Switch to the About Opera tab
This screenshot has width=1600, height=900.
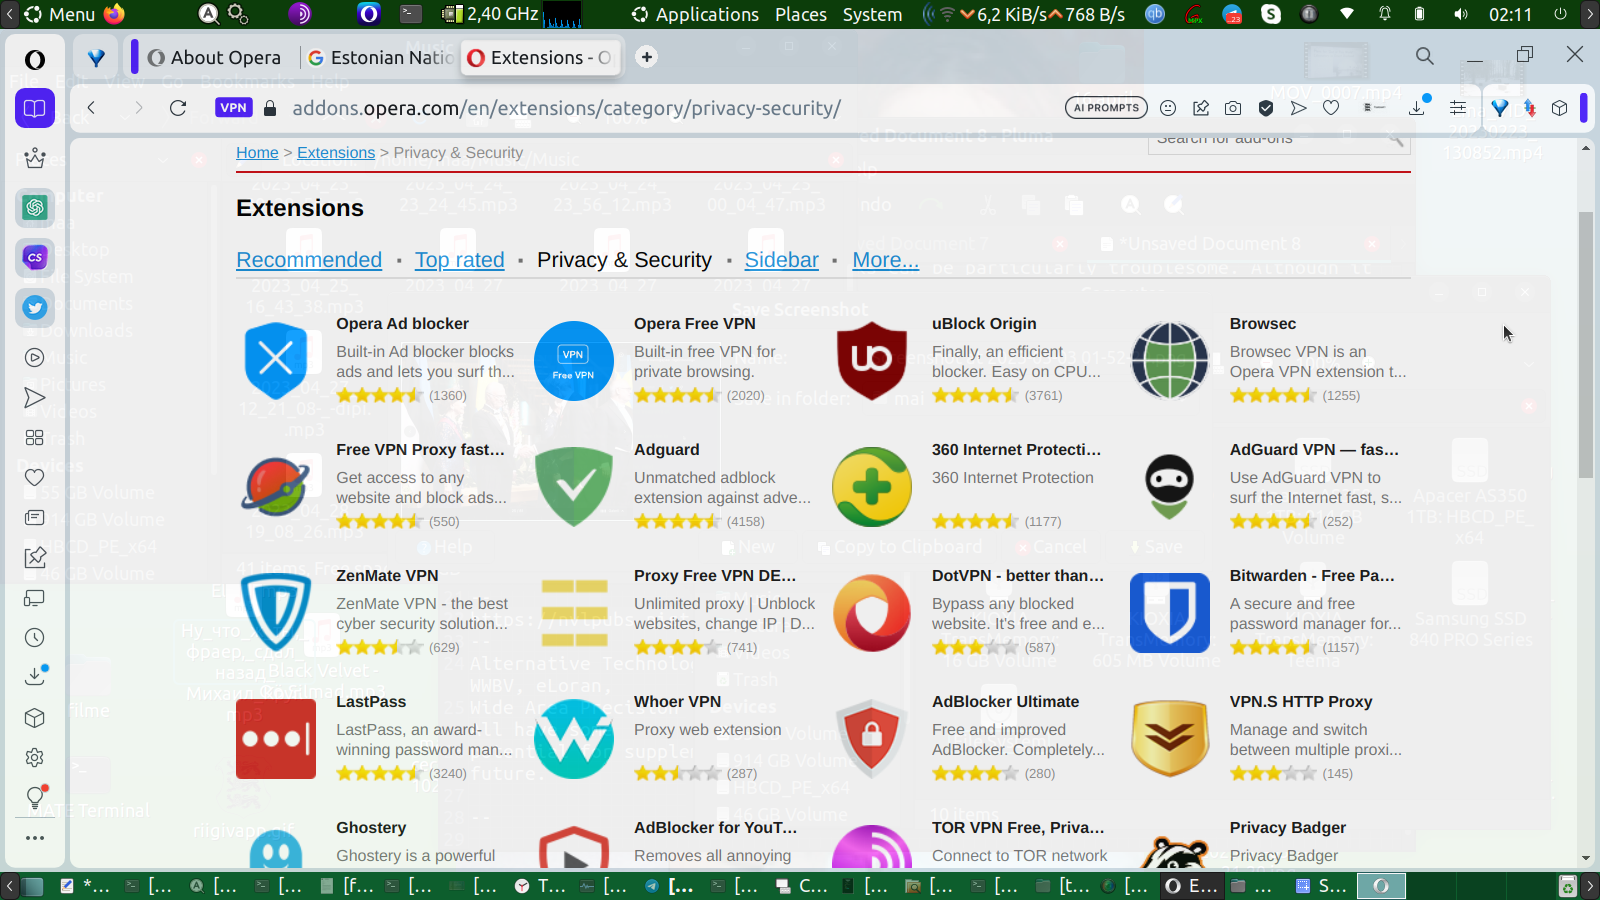pyautogui.click(x=215, y=58)
